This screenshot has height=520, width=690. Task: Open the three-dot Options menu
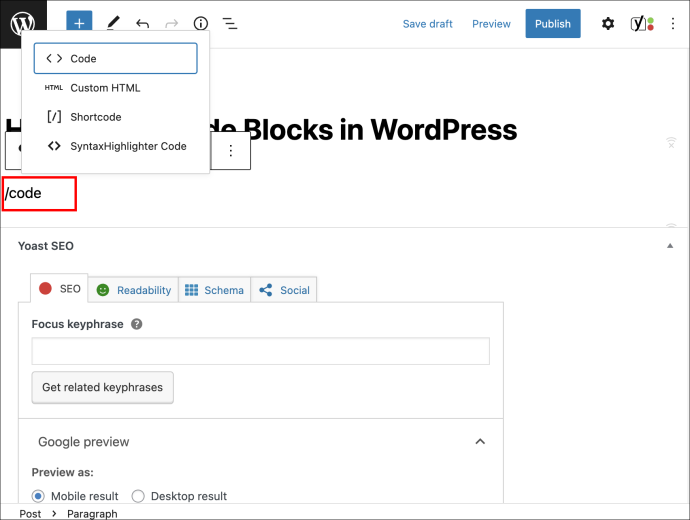click(x=672, y=23)
